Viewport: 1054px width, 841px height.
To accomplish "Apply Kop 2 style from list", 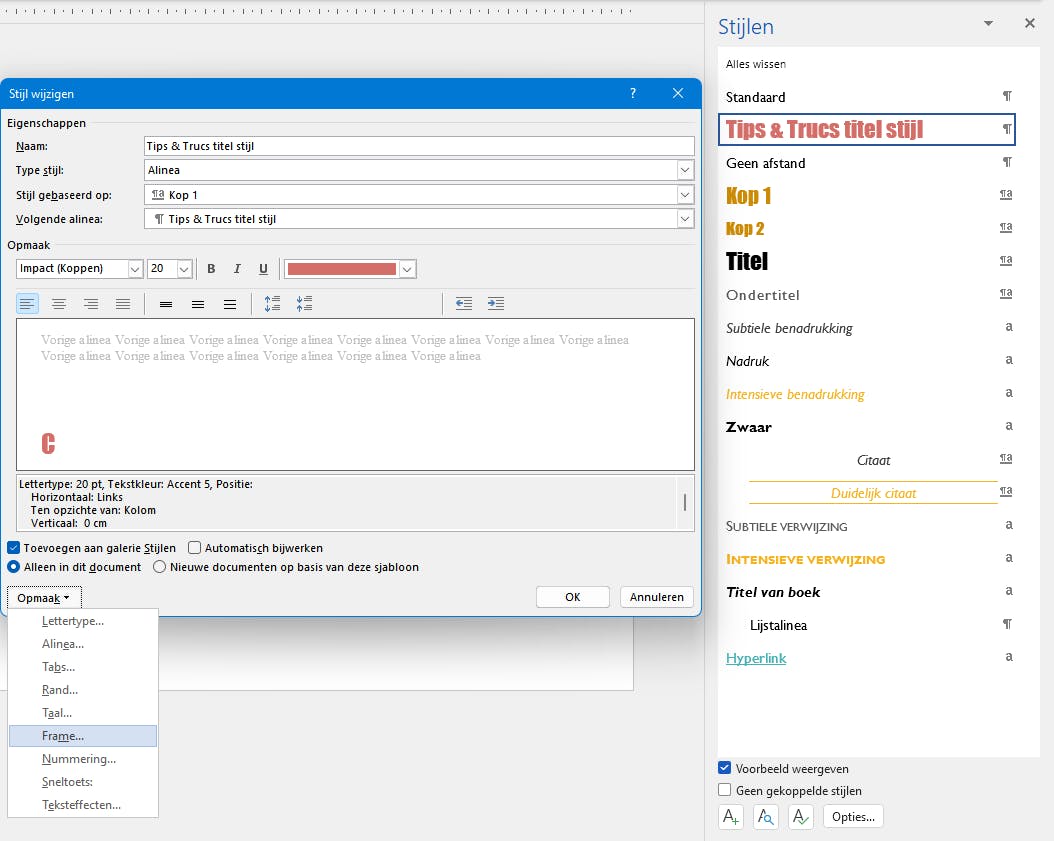I will (866, 229).
